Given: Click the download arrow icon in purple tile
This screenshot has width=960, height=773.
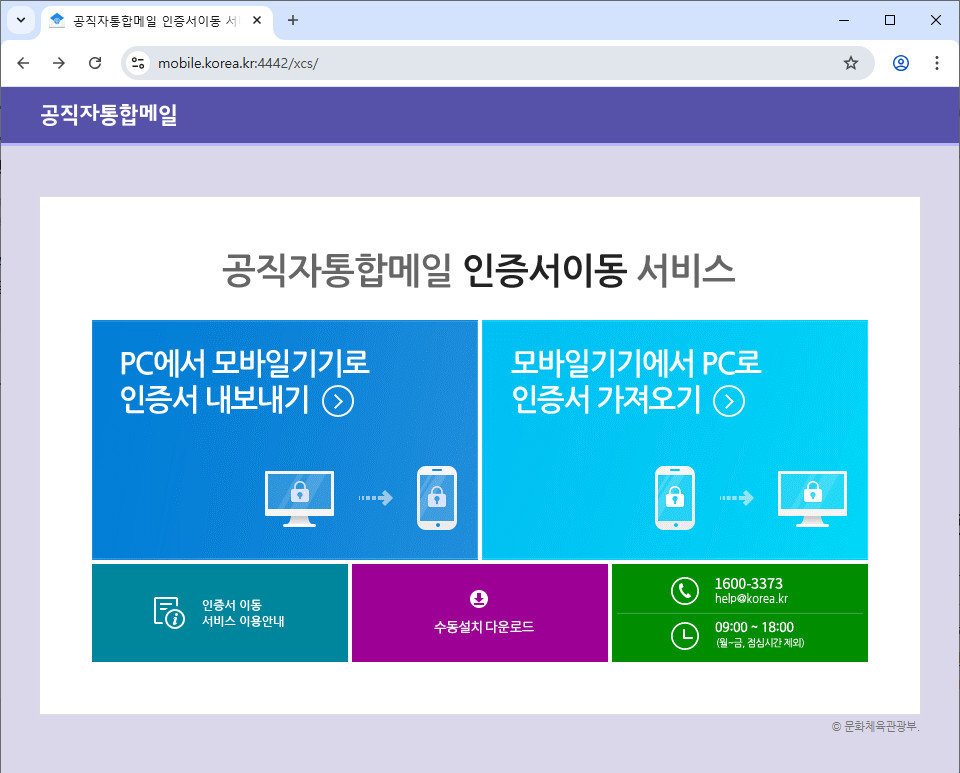Looking at the screenshot, I should coord(479,599).
